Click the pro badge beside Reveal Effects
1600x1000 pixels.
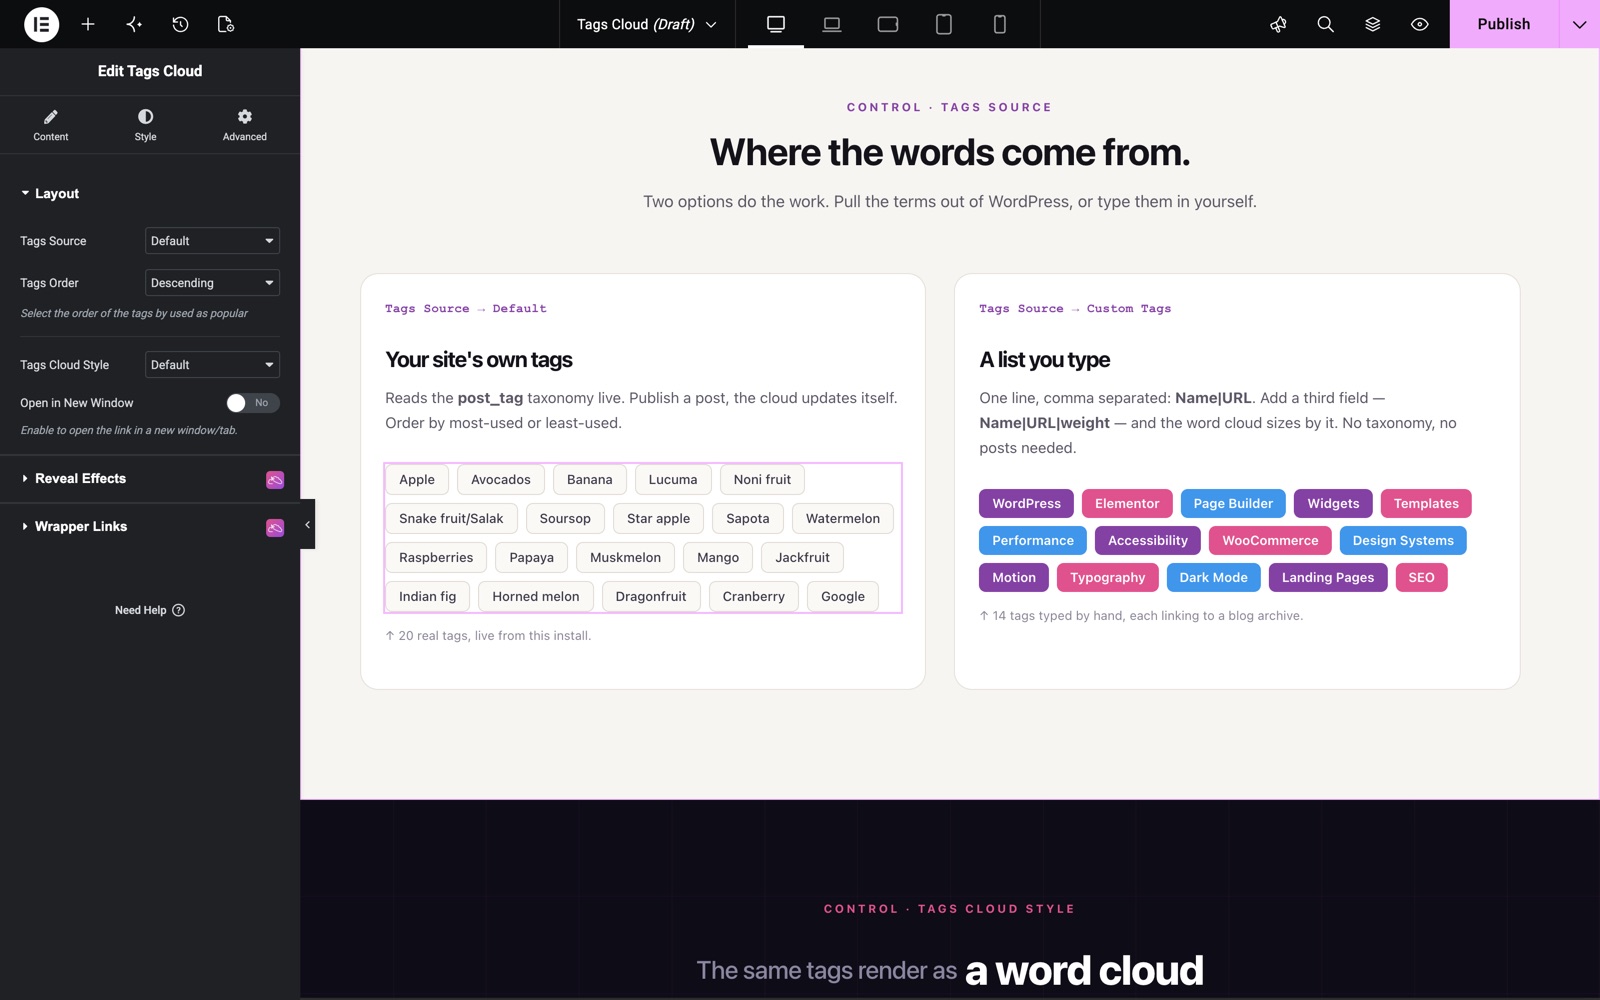pyautogui.click(x=275, y=480)
